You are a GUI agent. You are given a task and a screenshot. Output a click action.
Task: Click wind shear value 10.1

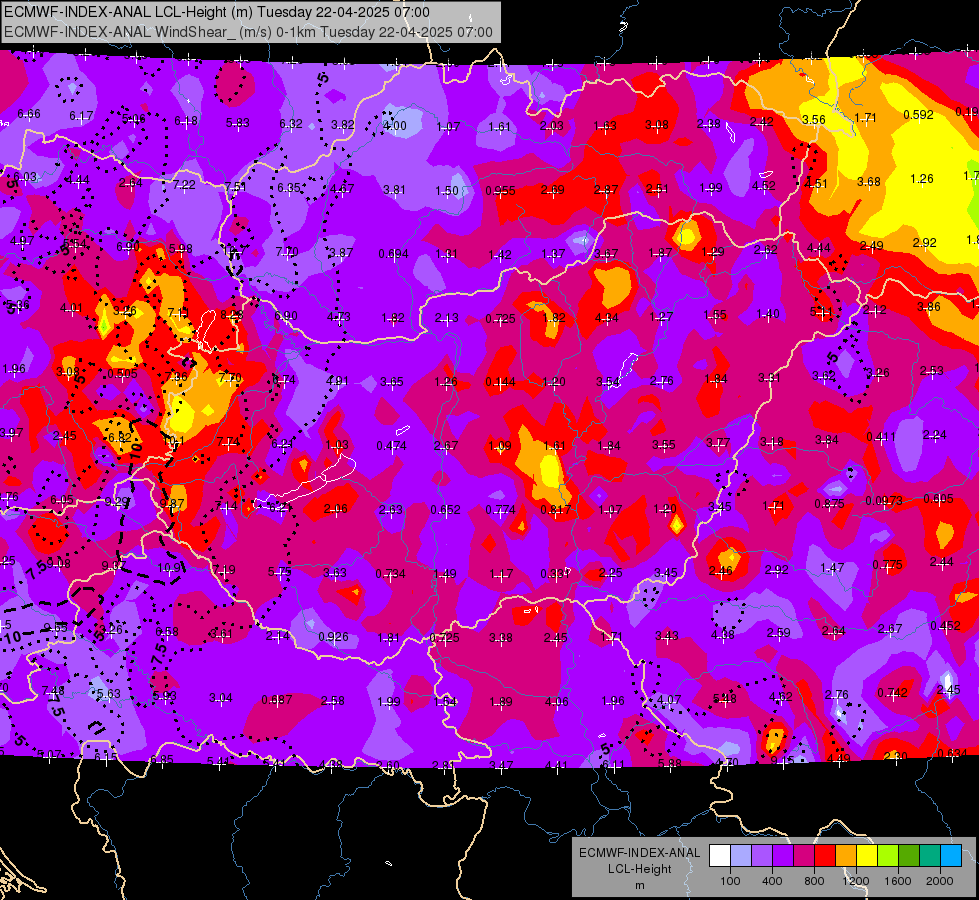tap(174, 440)
